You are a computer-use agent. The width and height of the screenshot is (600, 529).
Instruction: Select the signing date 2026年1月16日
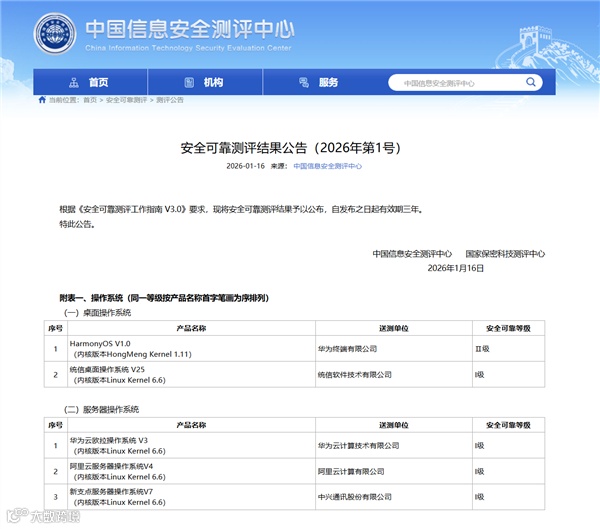(x=455, y=268)
